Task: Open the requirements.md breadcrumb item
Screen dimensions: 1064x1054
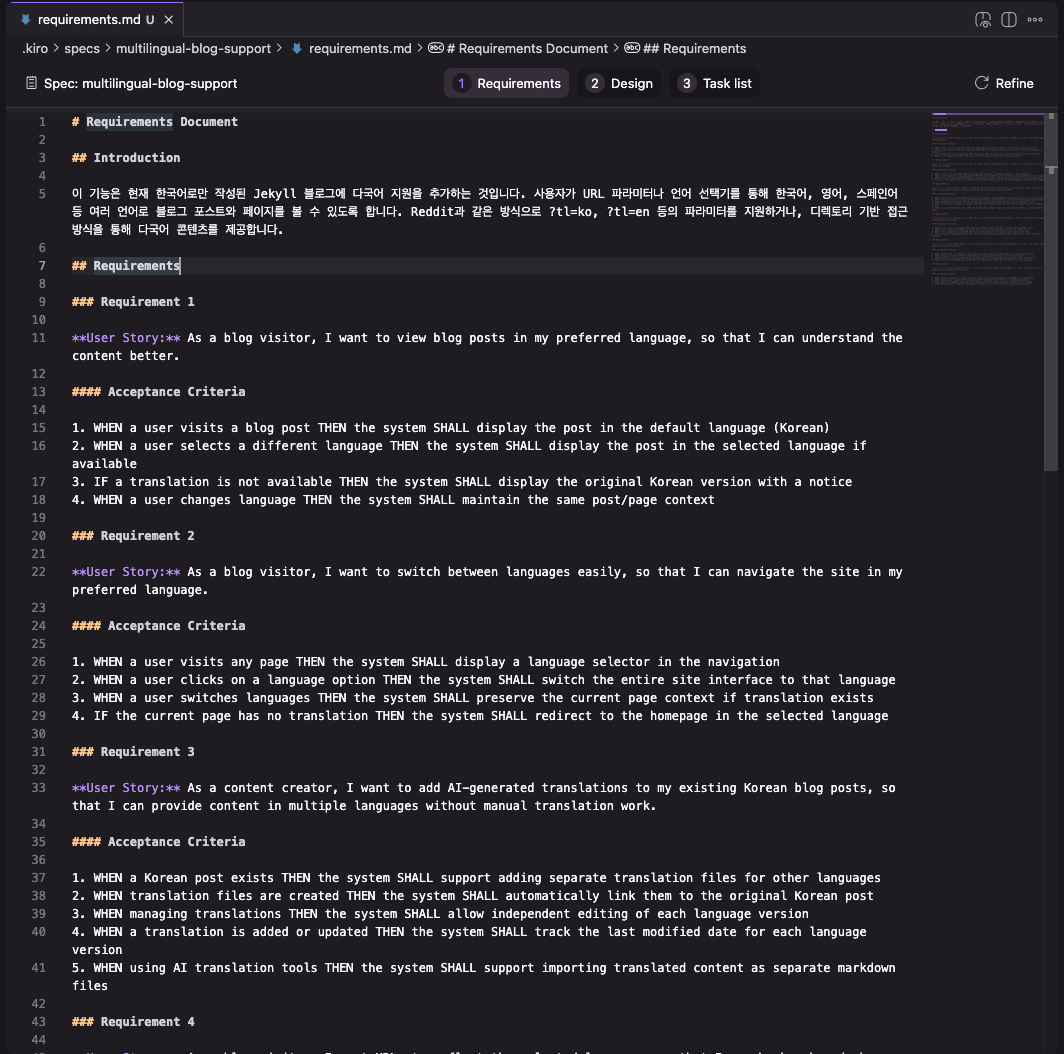Action: click(360, 48)
